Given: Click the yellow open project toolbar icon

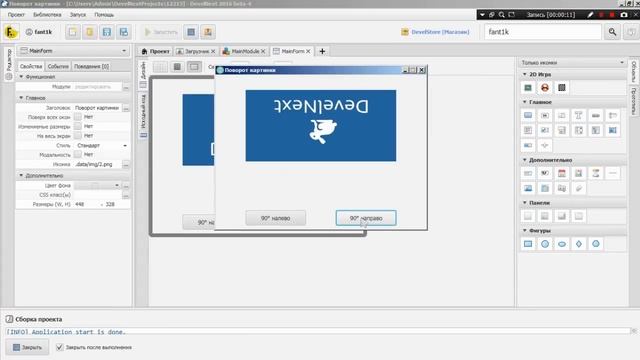Looking at the screenshot, I should coord(89,32).
